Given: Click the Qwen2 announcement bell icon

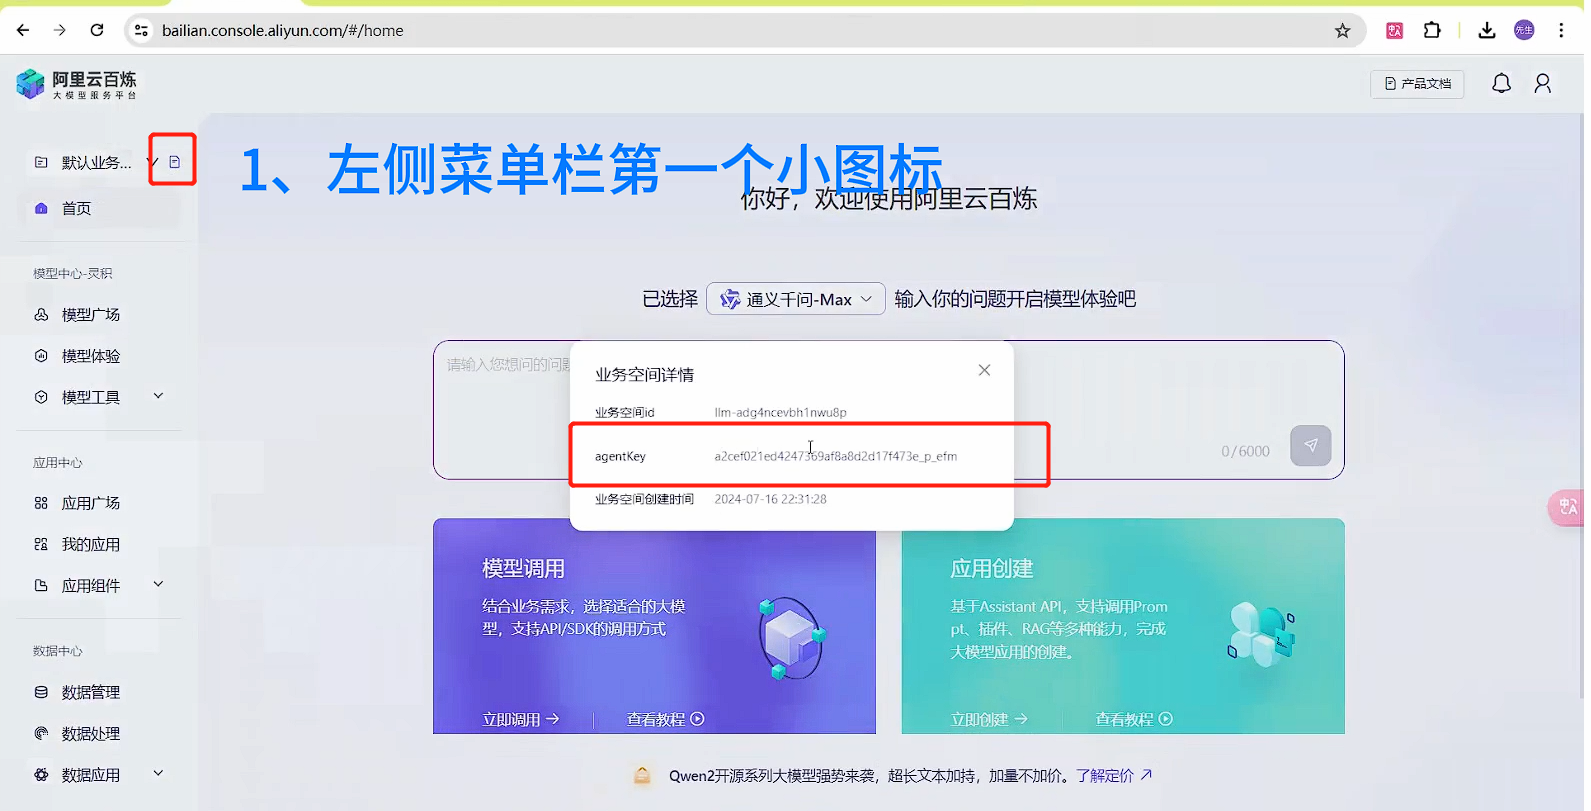Looking at the screenshot, I should click(642, 775).
